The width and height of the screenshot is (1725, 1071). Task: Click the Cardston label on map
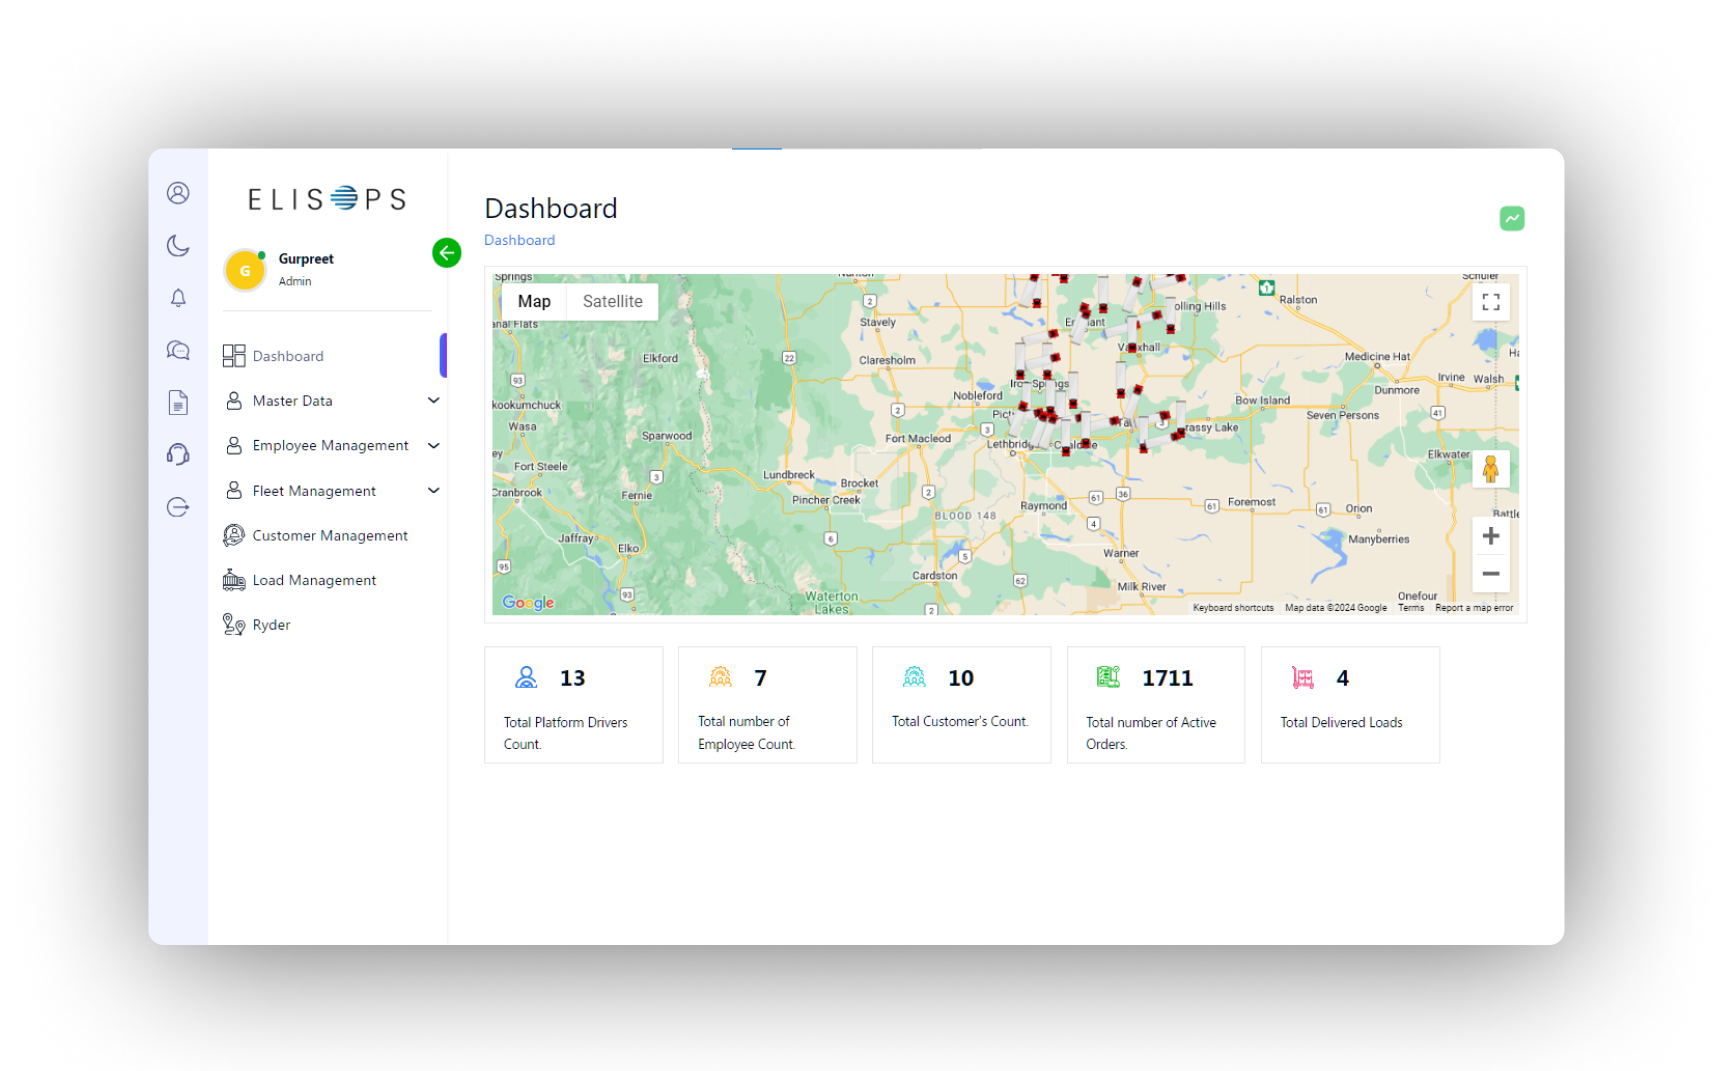[x=935, y=575]
